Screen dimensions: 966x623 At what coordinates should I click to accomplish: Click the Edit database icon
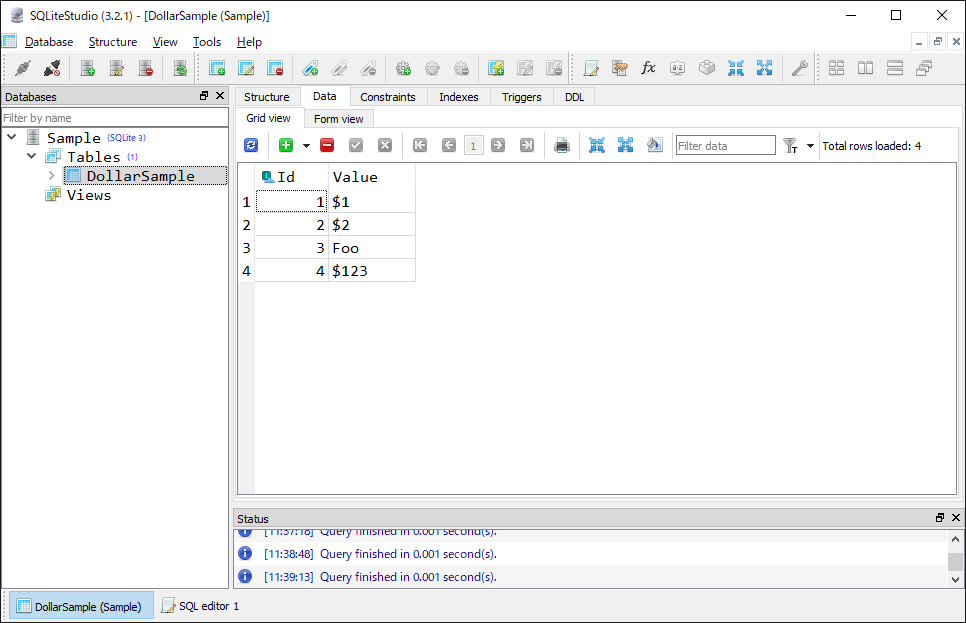point(116,68)
